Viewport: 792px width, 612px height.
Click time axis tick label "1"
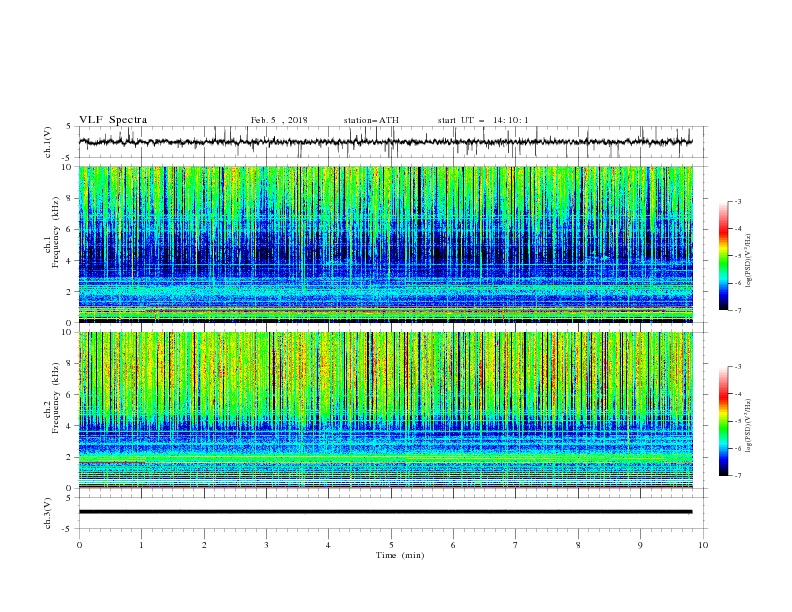[x=141, y=545]
